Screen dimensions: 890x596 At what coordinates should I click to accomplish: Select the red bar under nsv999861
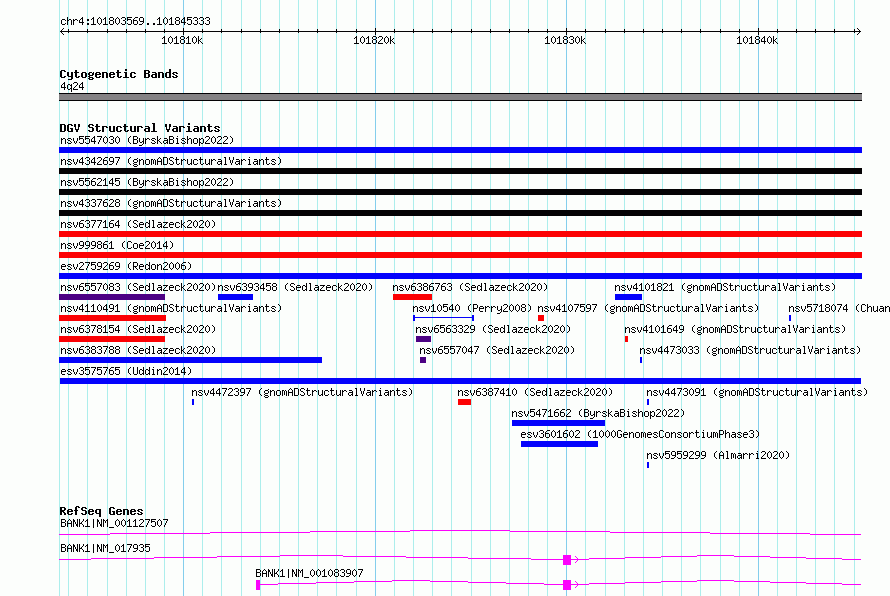point(460,255)
